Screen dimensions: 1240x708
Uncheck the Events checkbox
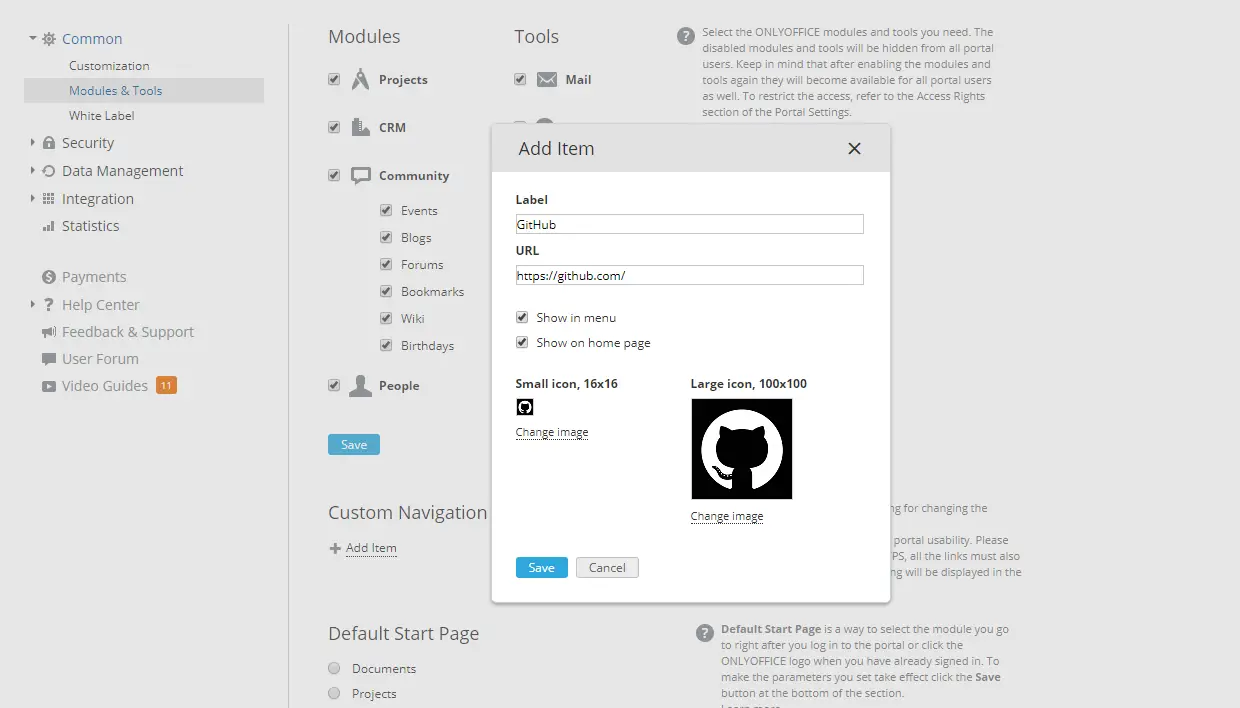(x=386, y=211)
